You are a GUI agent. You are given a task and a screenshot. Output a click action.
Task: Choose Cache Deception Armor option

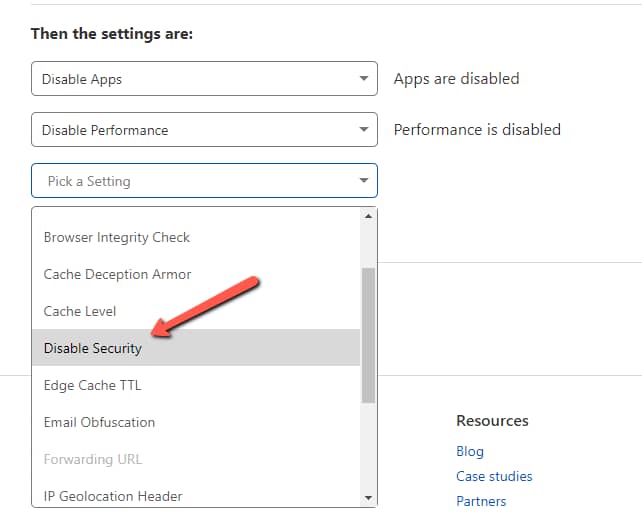click(118, 274)
